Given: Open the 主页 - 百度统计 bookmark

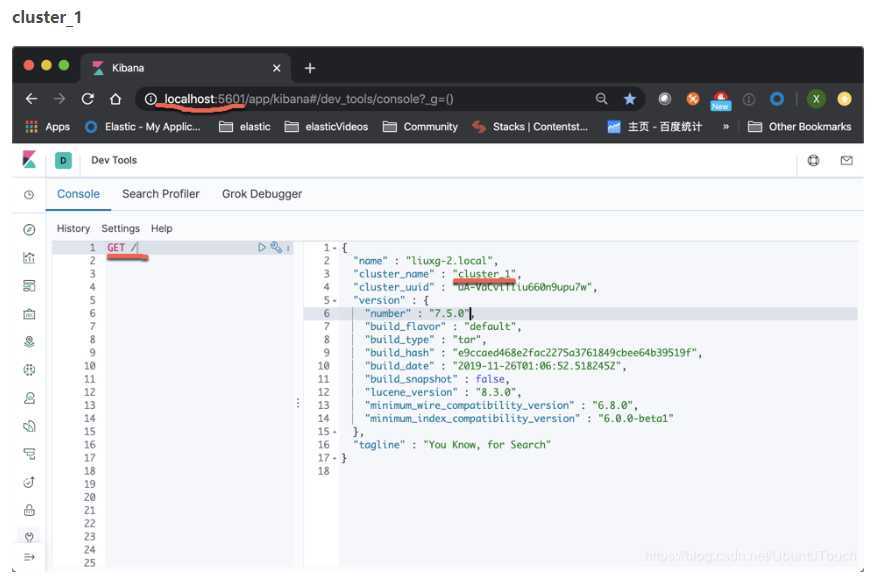Looking at the screenshot, I should [x=655, y=127].
